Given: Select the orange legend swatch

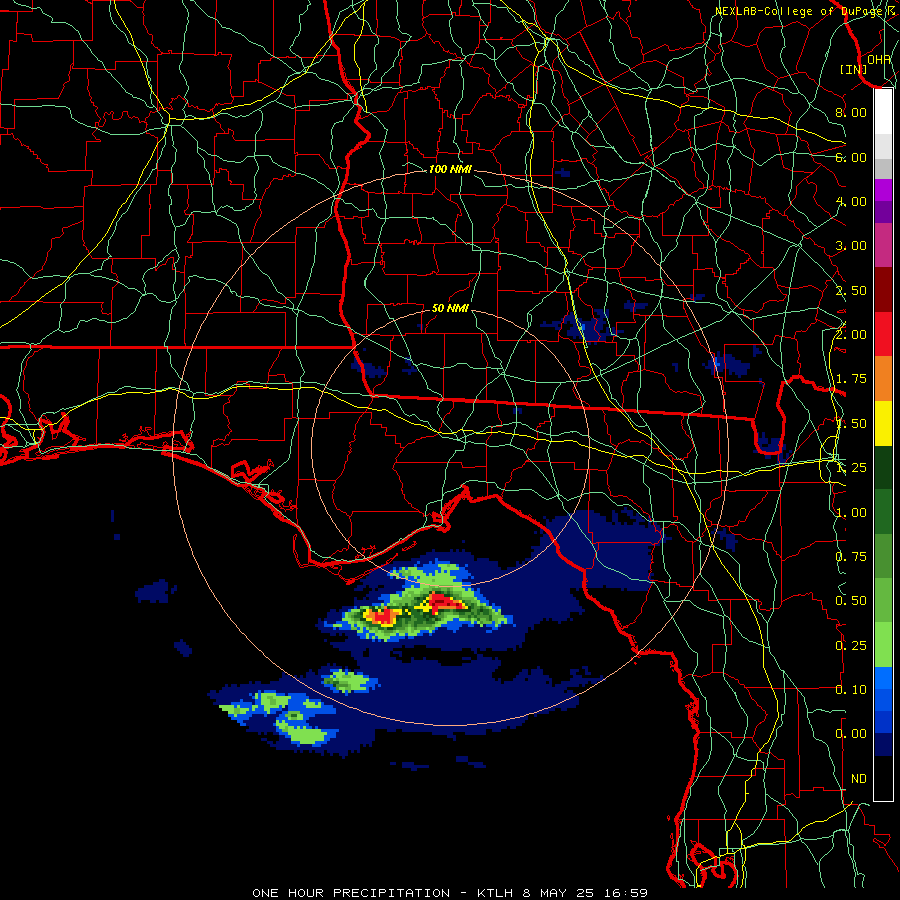Looking at the screenshot, I should 883,379.
